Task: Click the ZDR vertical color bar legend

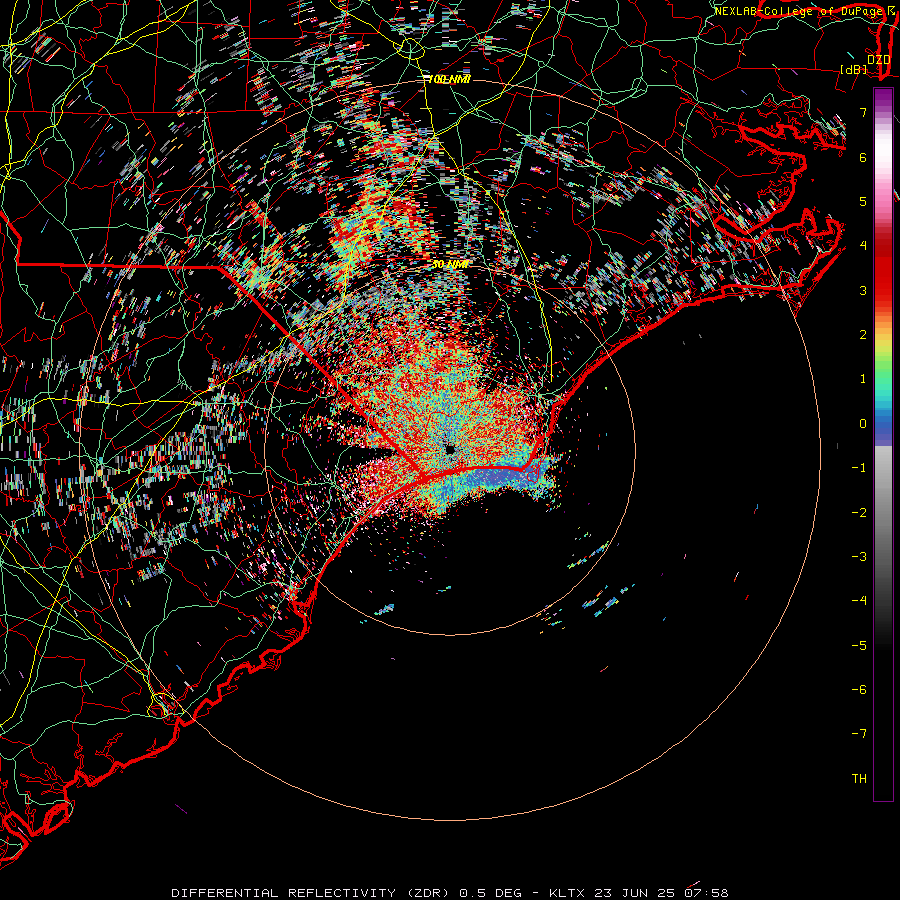Action: 883,445
